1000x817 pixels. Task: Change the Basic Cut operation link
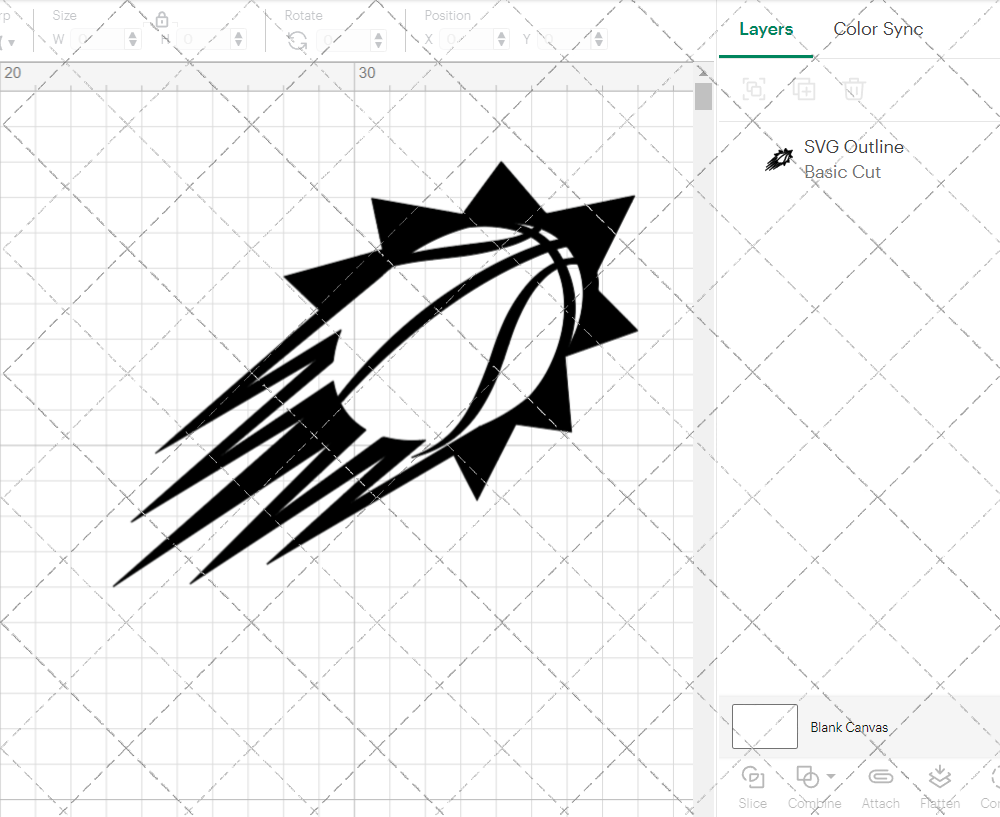coord(843,172)
